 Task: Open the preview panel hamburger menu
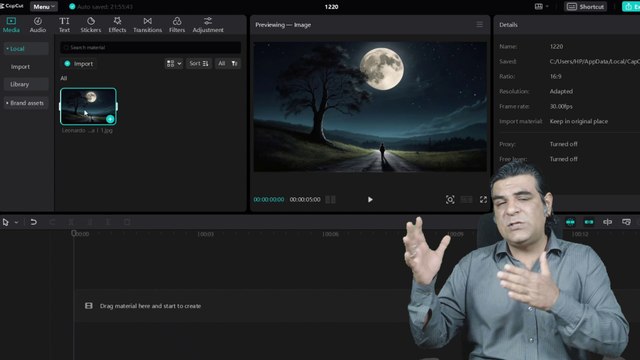tap(480, 24)
